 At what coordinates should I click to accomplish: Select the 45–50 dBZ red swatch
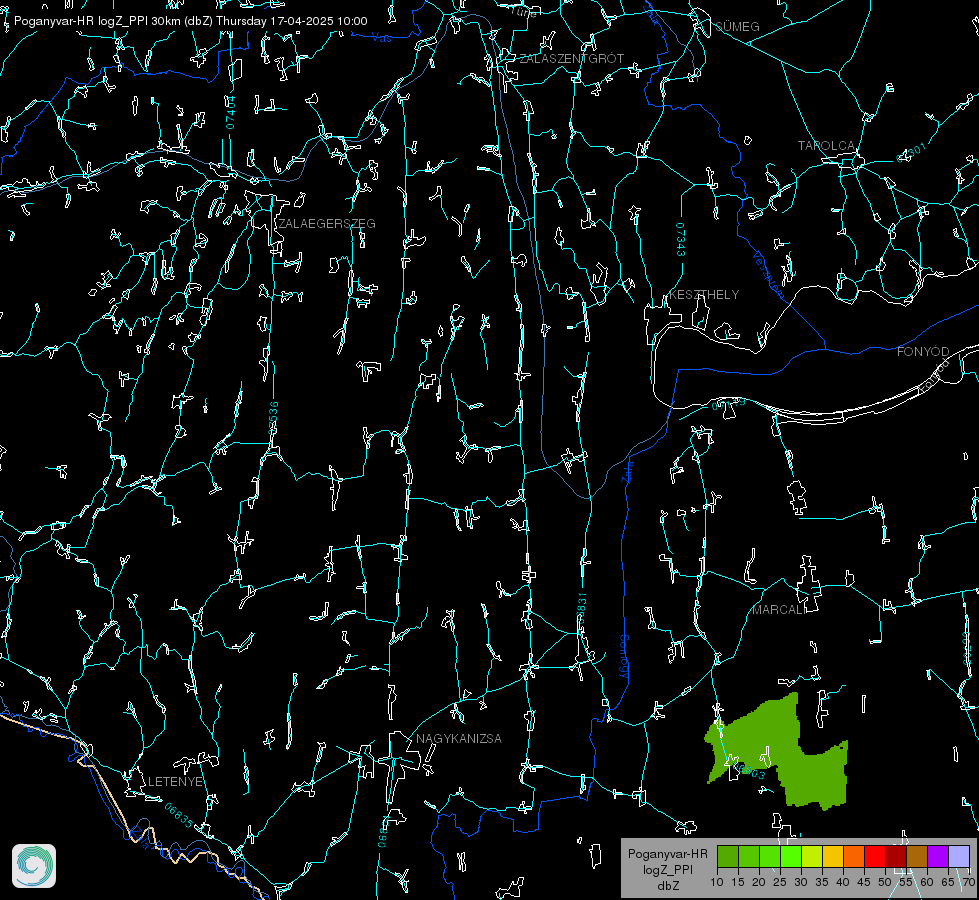875,856
